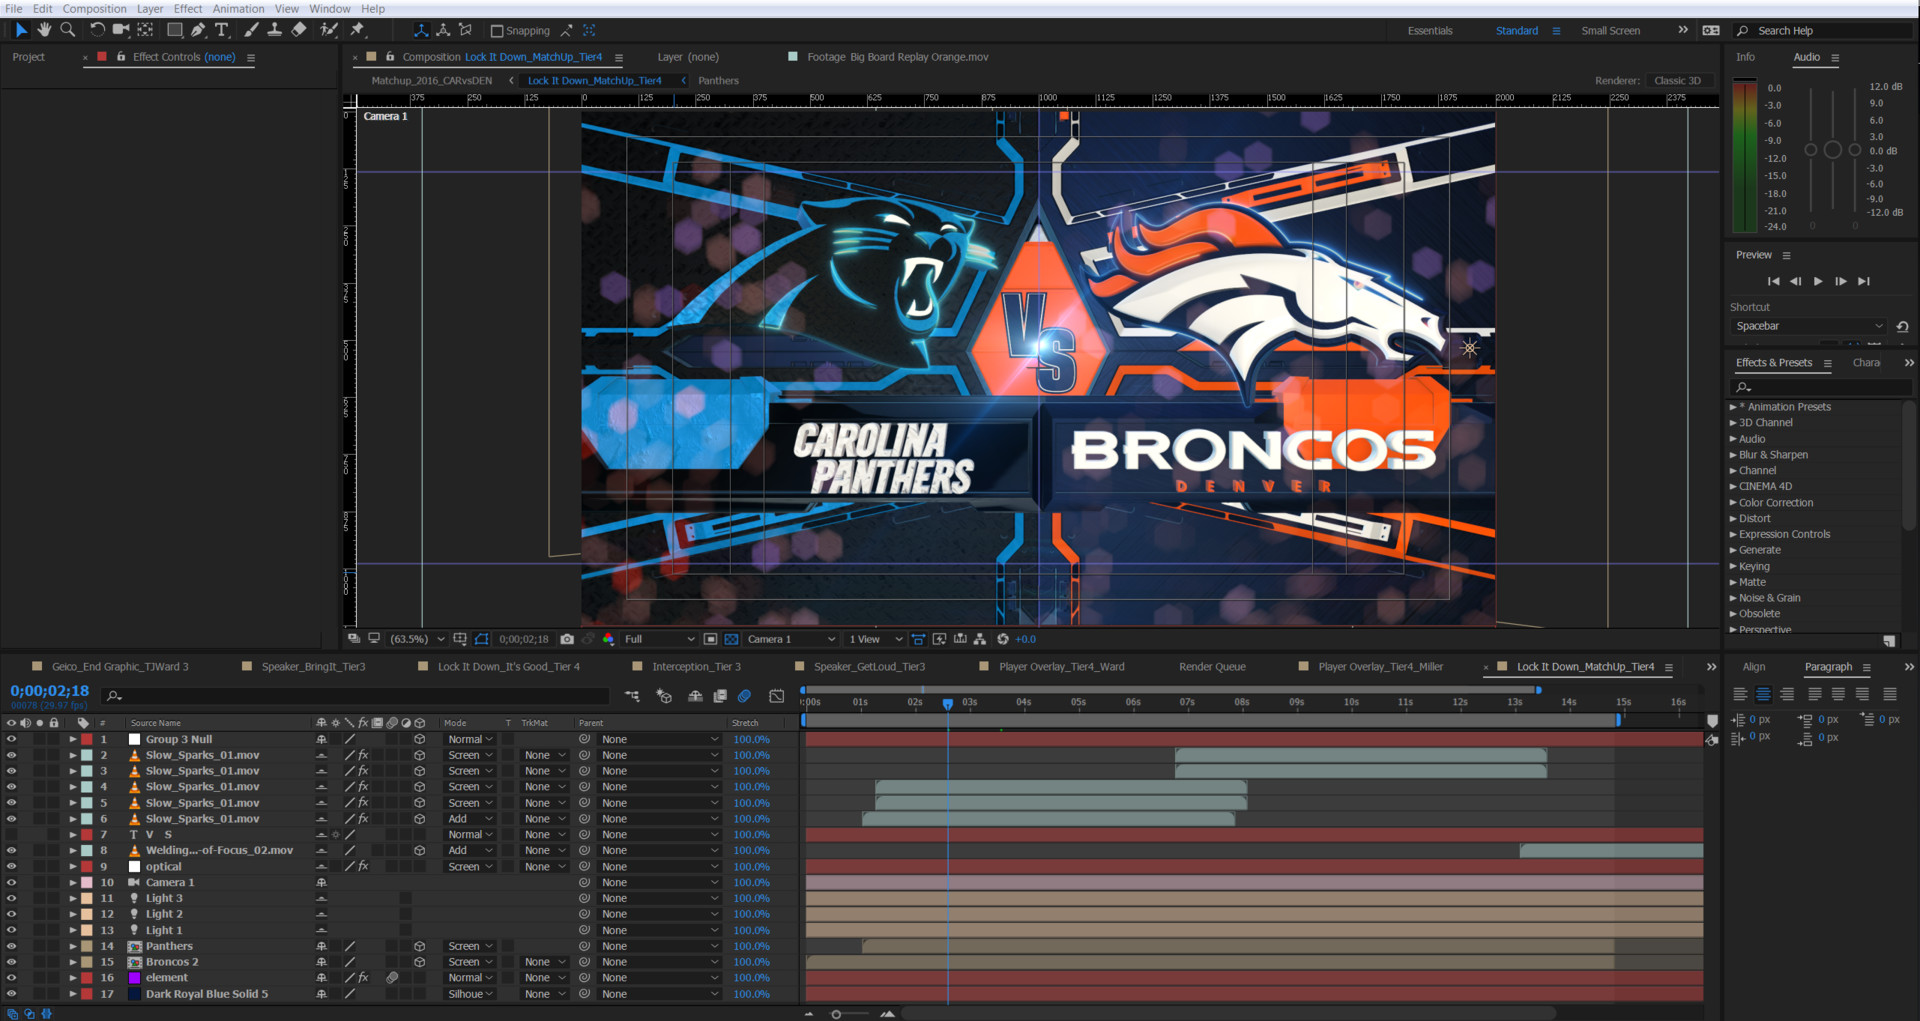Select the Clone Stamp tool
The height and width of the screenshot is (1021, 1920).
[x=274, y=30]
